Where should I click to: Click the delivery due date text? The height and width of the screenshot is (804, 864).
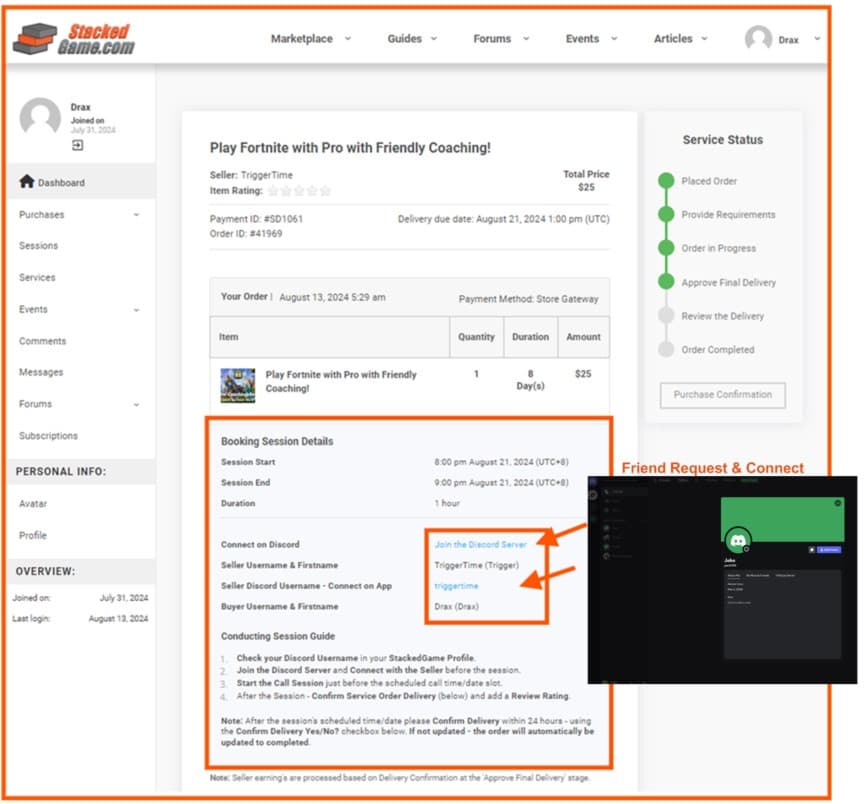point(504,219)
